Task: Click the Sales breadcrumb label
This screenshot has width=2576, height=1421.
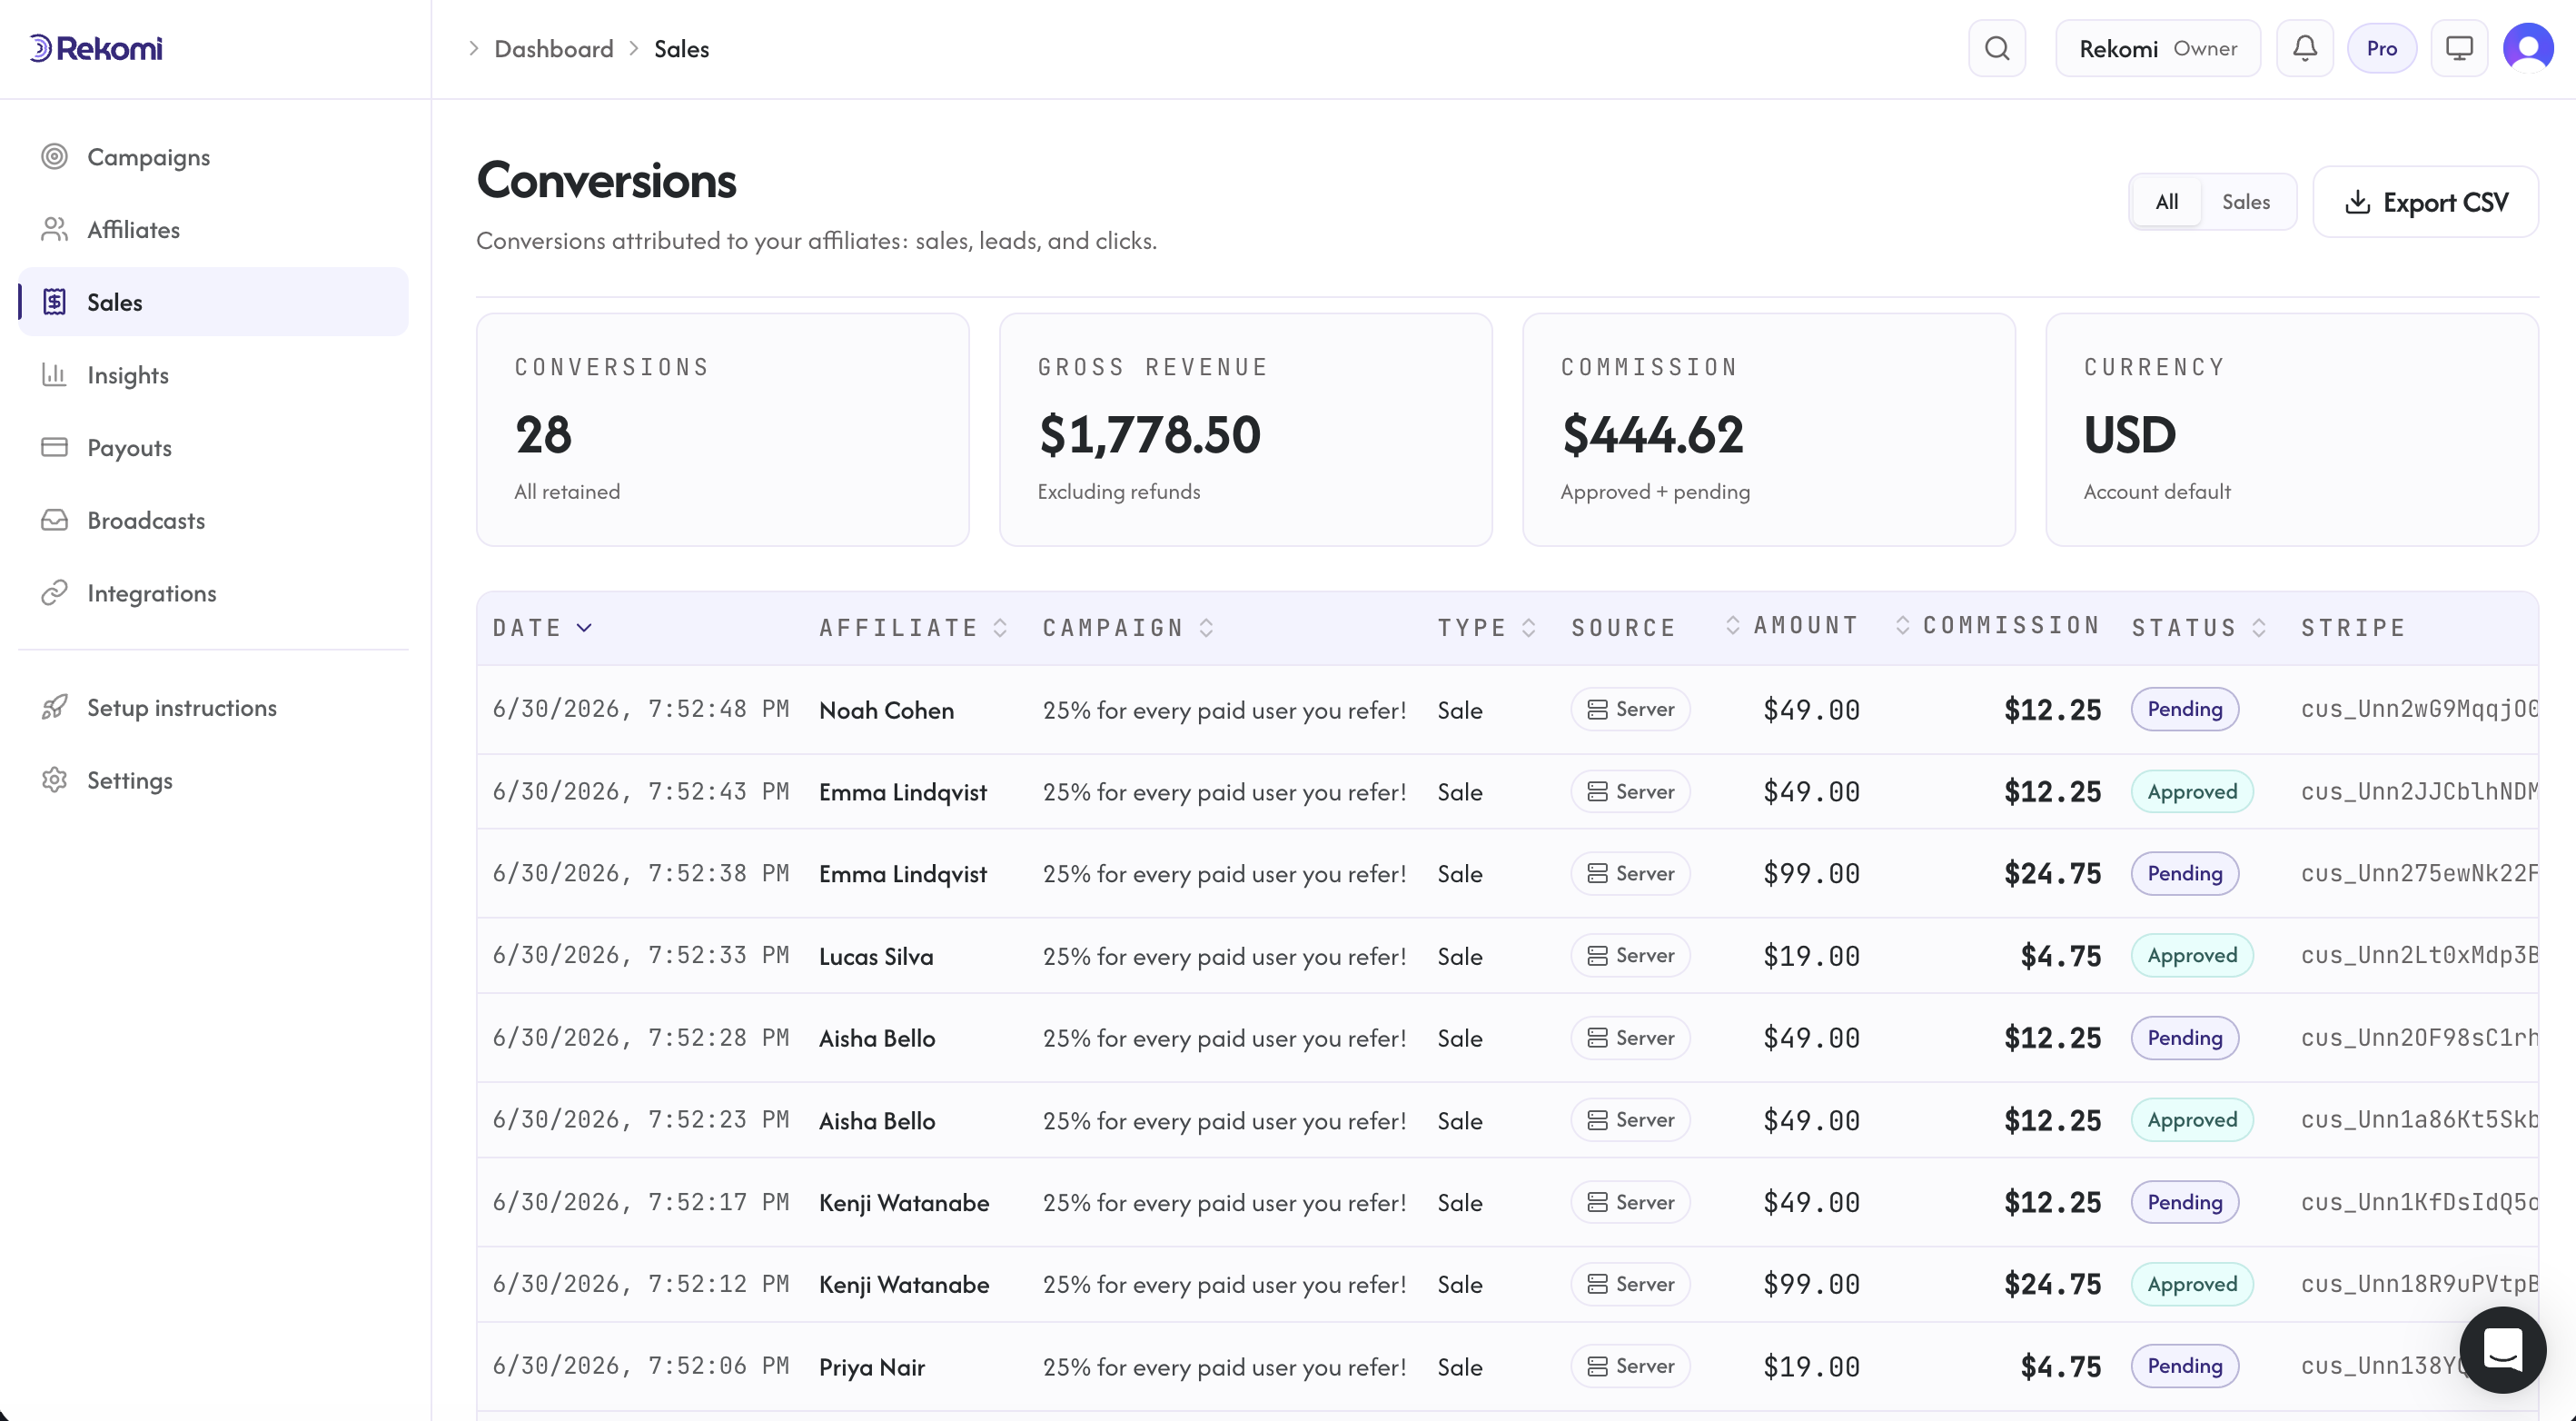Action: [x=682, y=48]
